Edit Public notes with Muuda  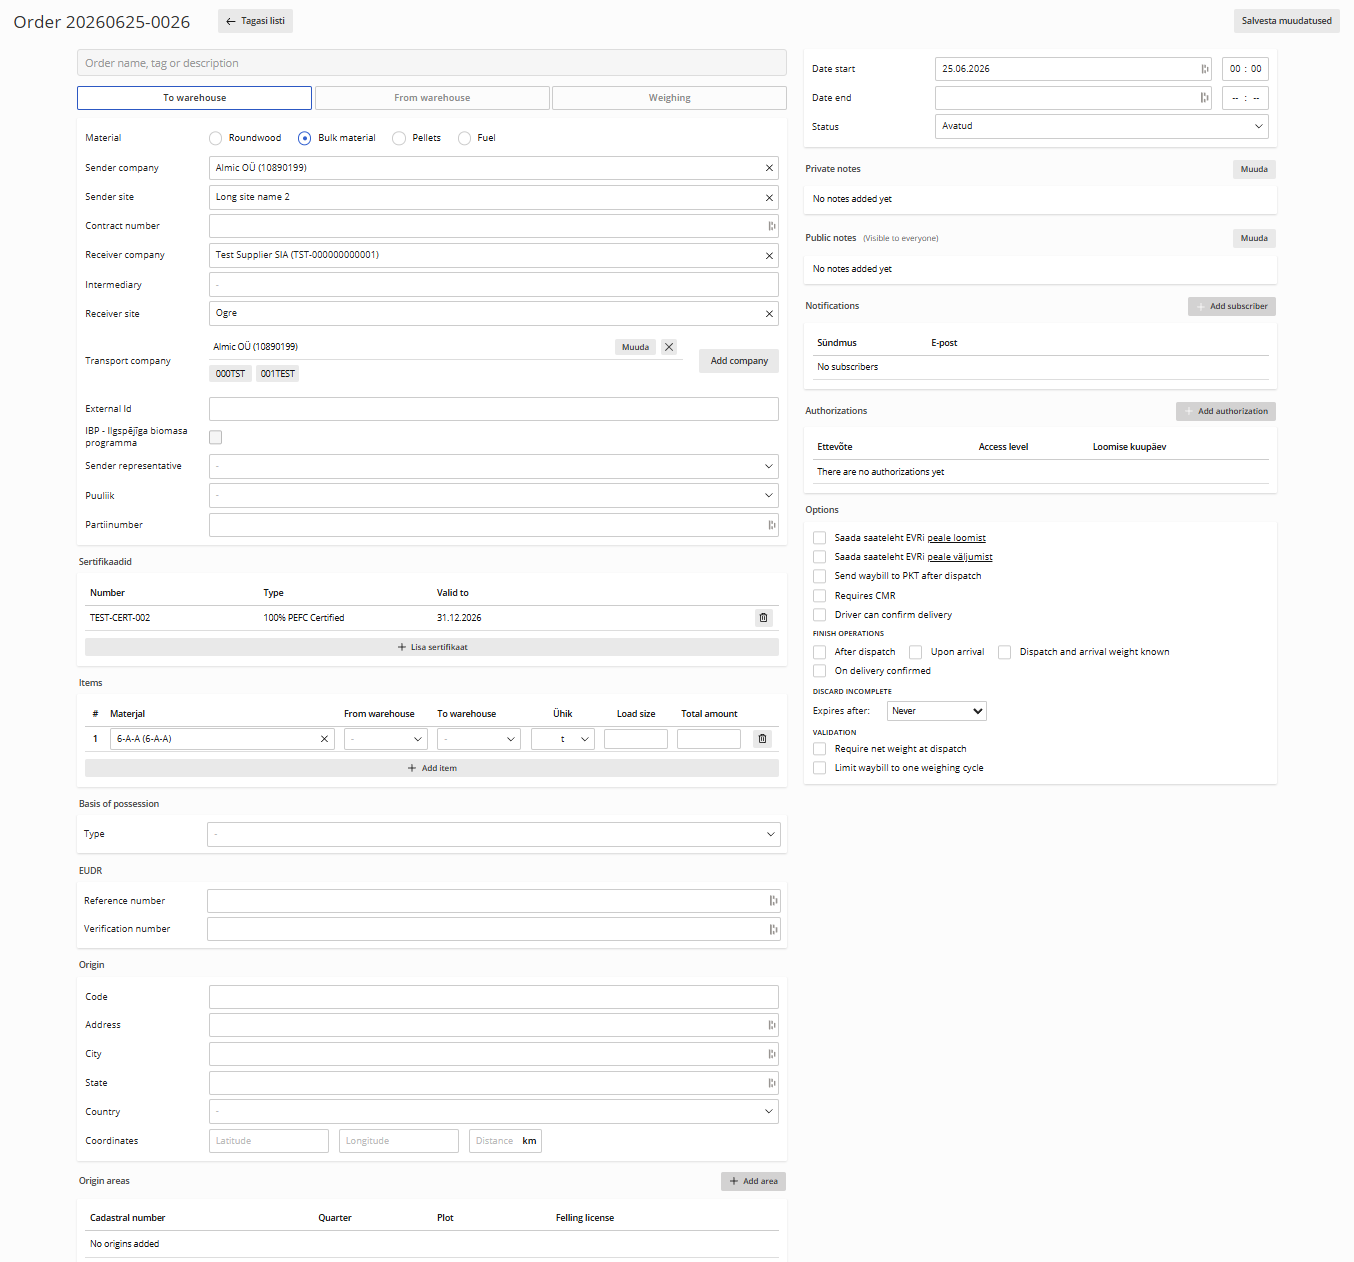tap(1254, 238)
